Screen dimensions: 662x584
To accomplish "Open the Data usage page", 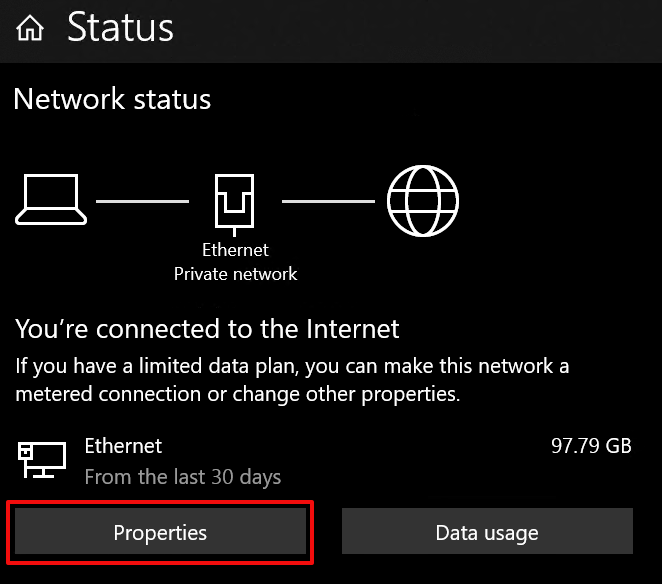I will point(487,532).
